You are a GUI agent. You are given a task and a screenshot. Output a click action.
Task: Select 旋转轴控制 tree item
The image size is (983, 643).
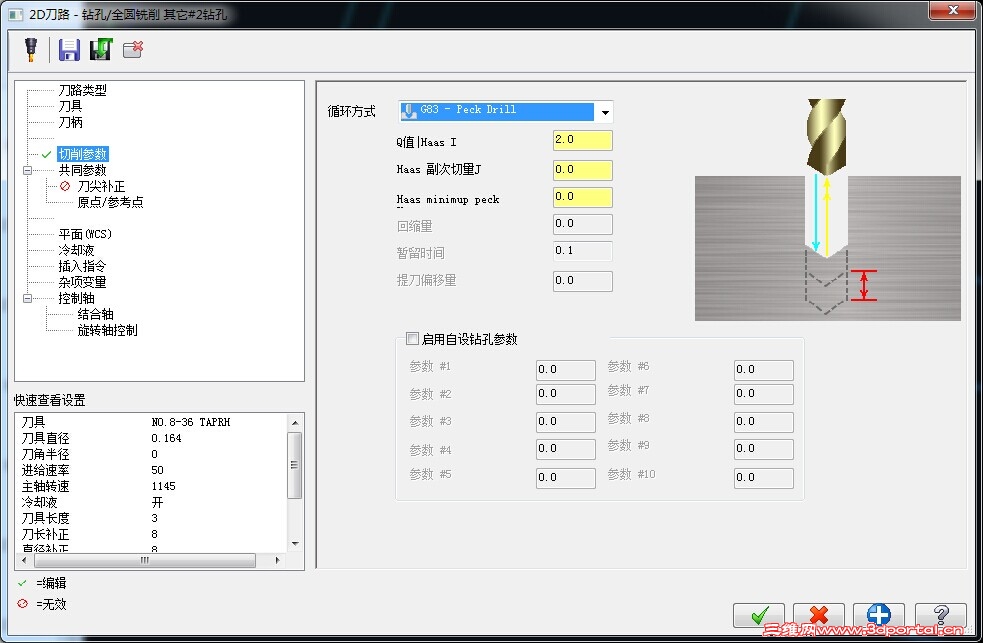coord(107,330)
